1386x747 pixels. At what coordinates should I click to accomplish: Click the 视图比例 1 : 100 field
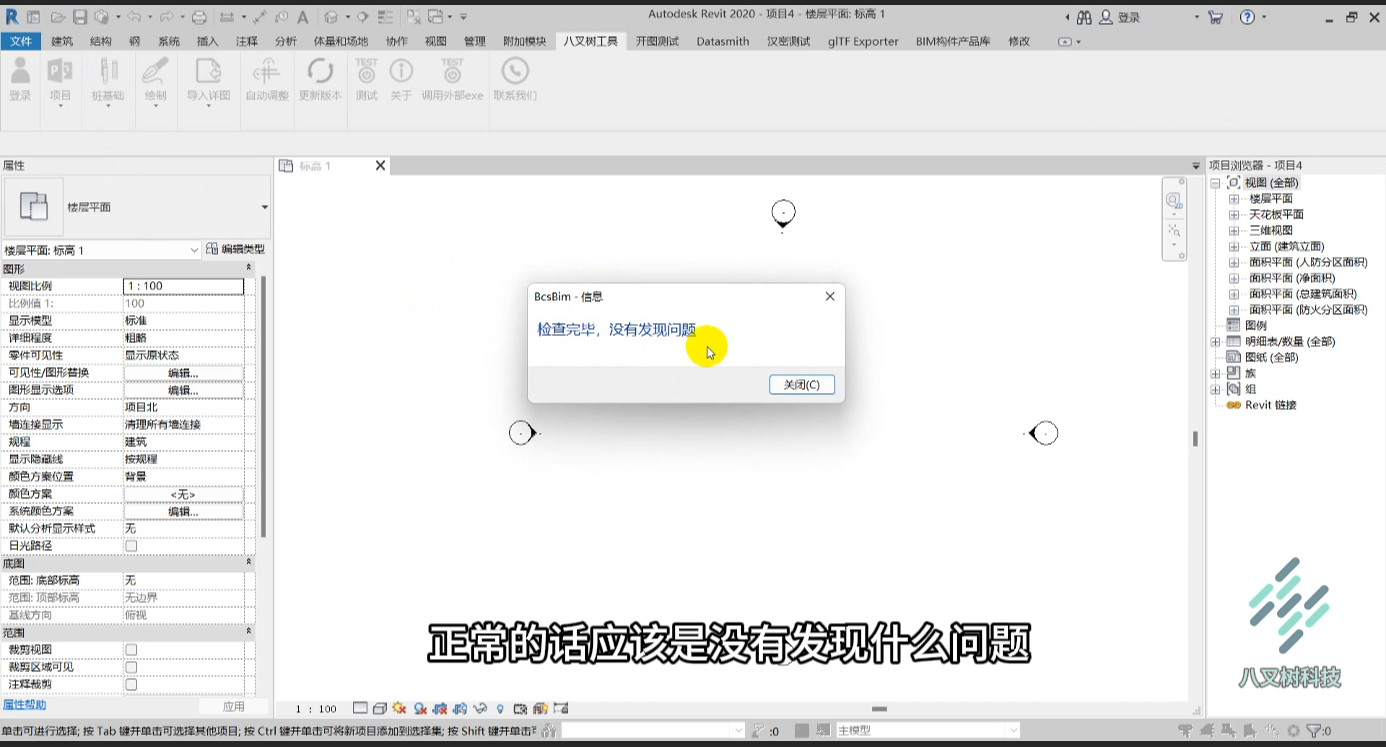point(183,286)
